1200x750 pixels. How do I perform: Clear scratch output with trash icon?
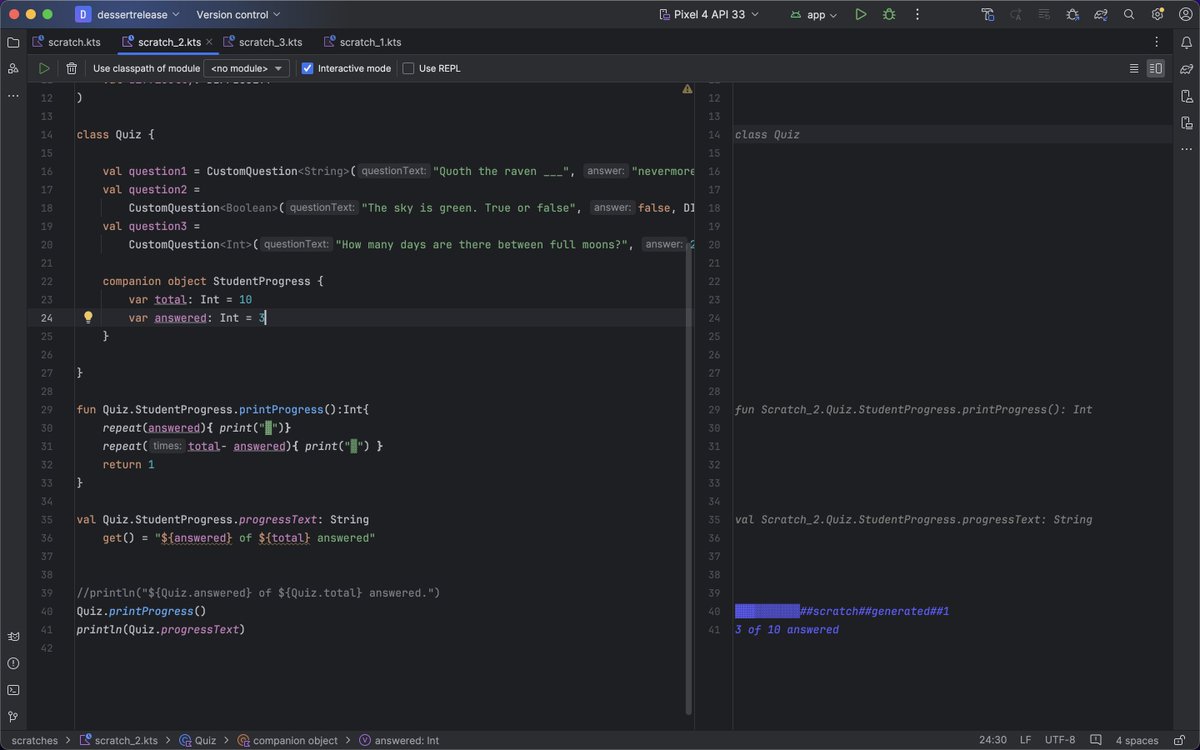tap(72, 68)
